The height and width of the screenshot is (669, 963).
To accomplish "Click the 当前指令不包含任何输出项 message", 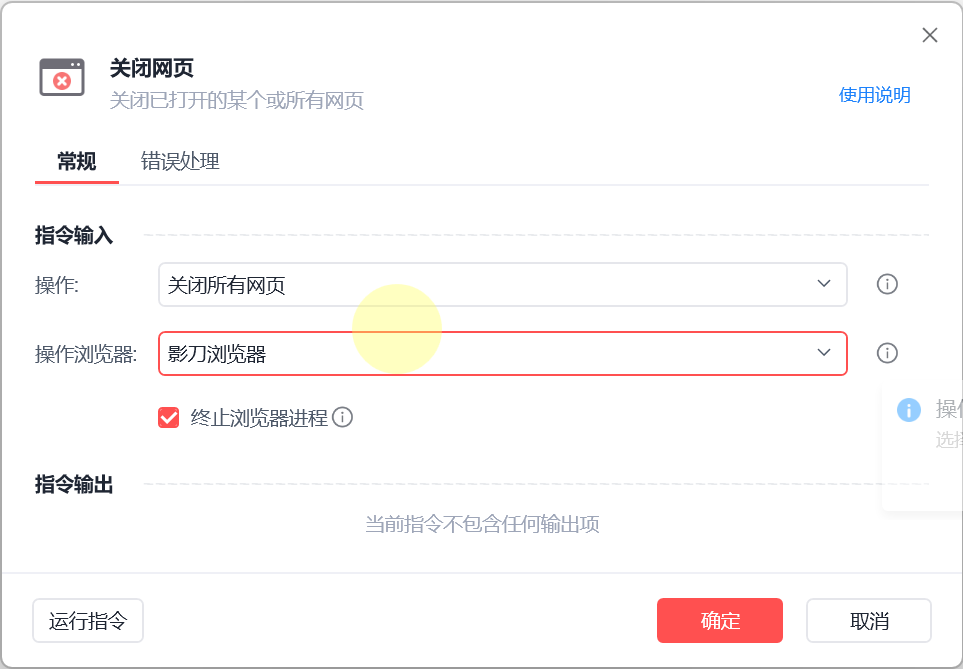I will point(482,524).
